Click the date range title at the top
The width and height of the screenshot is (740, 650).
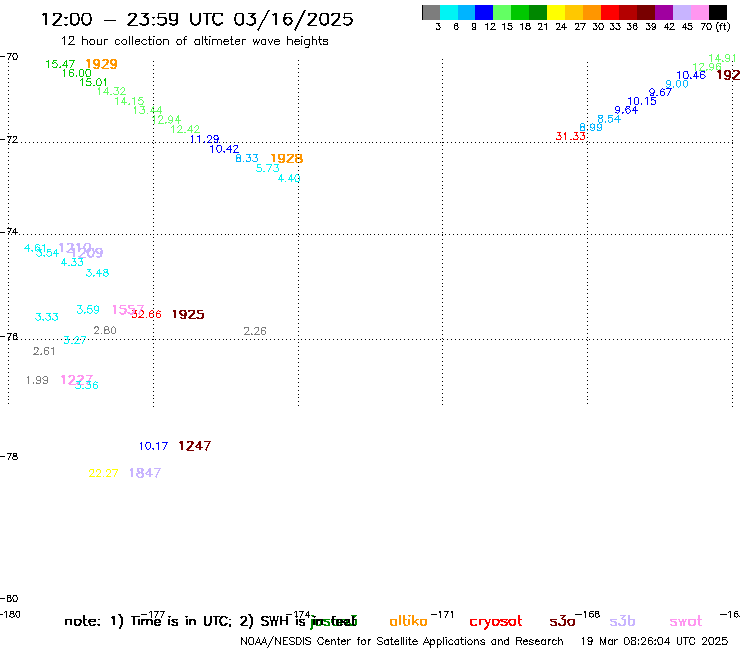197,19
